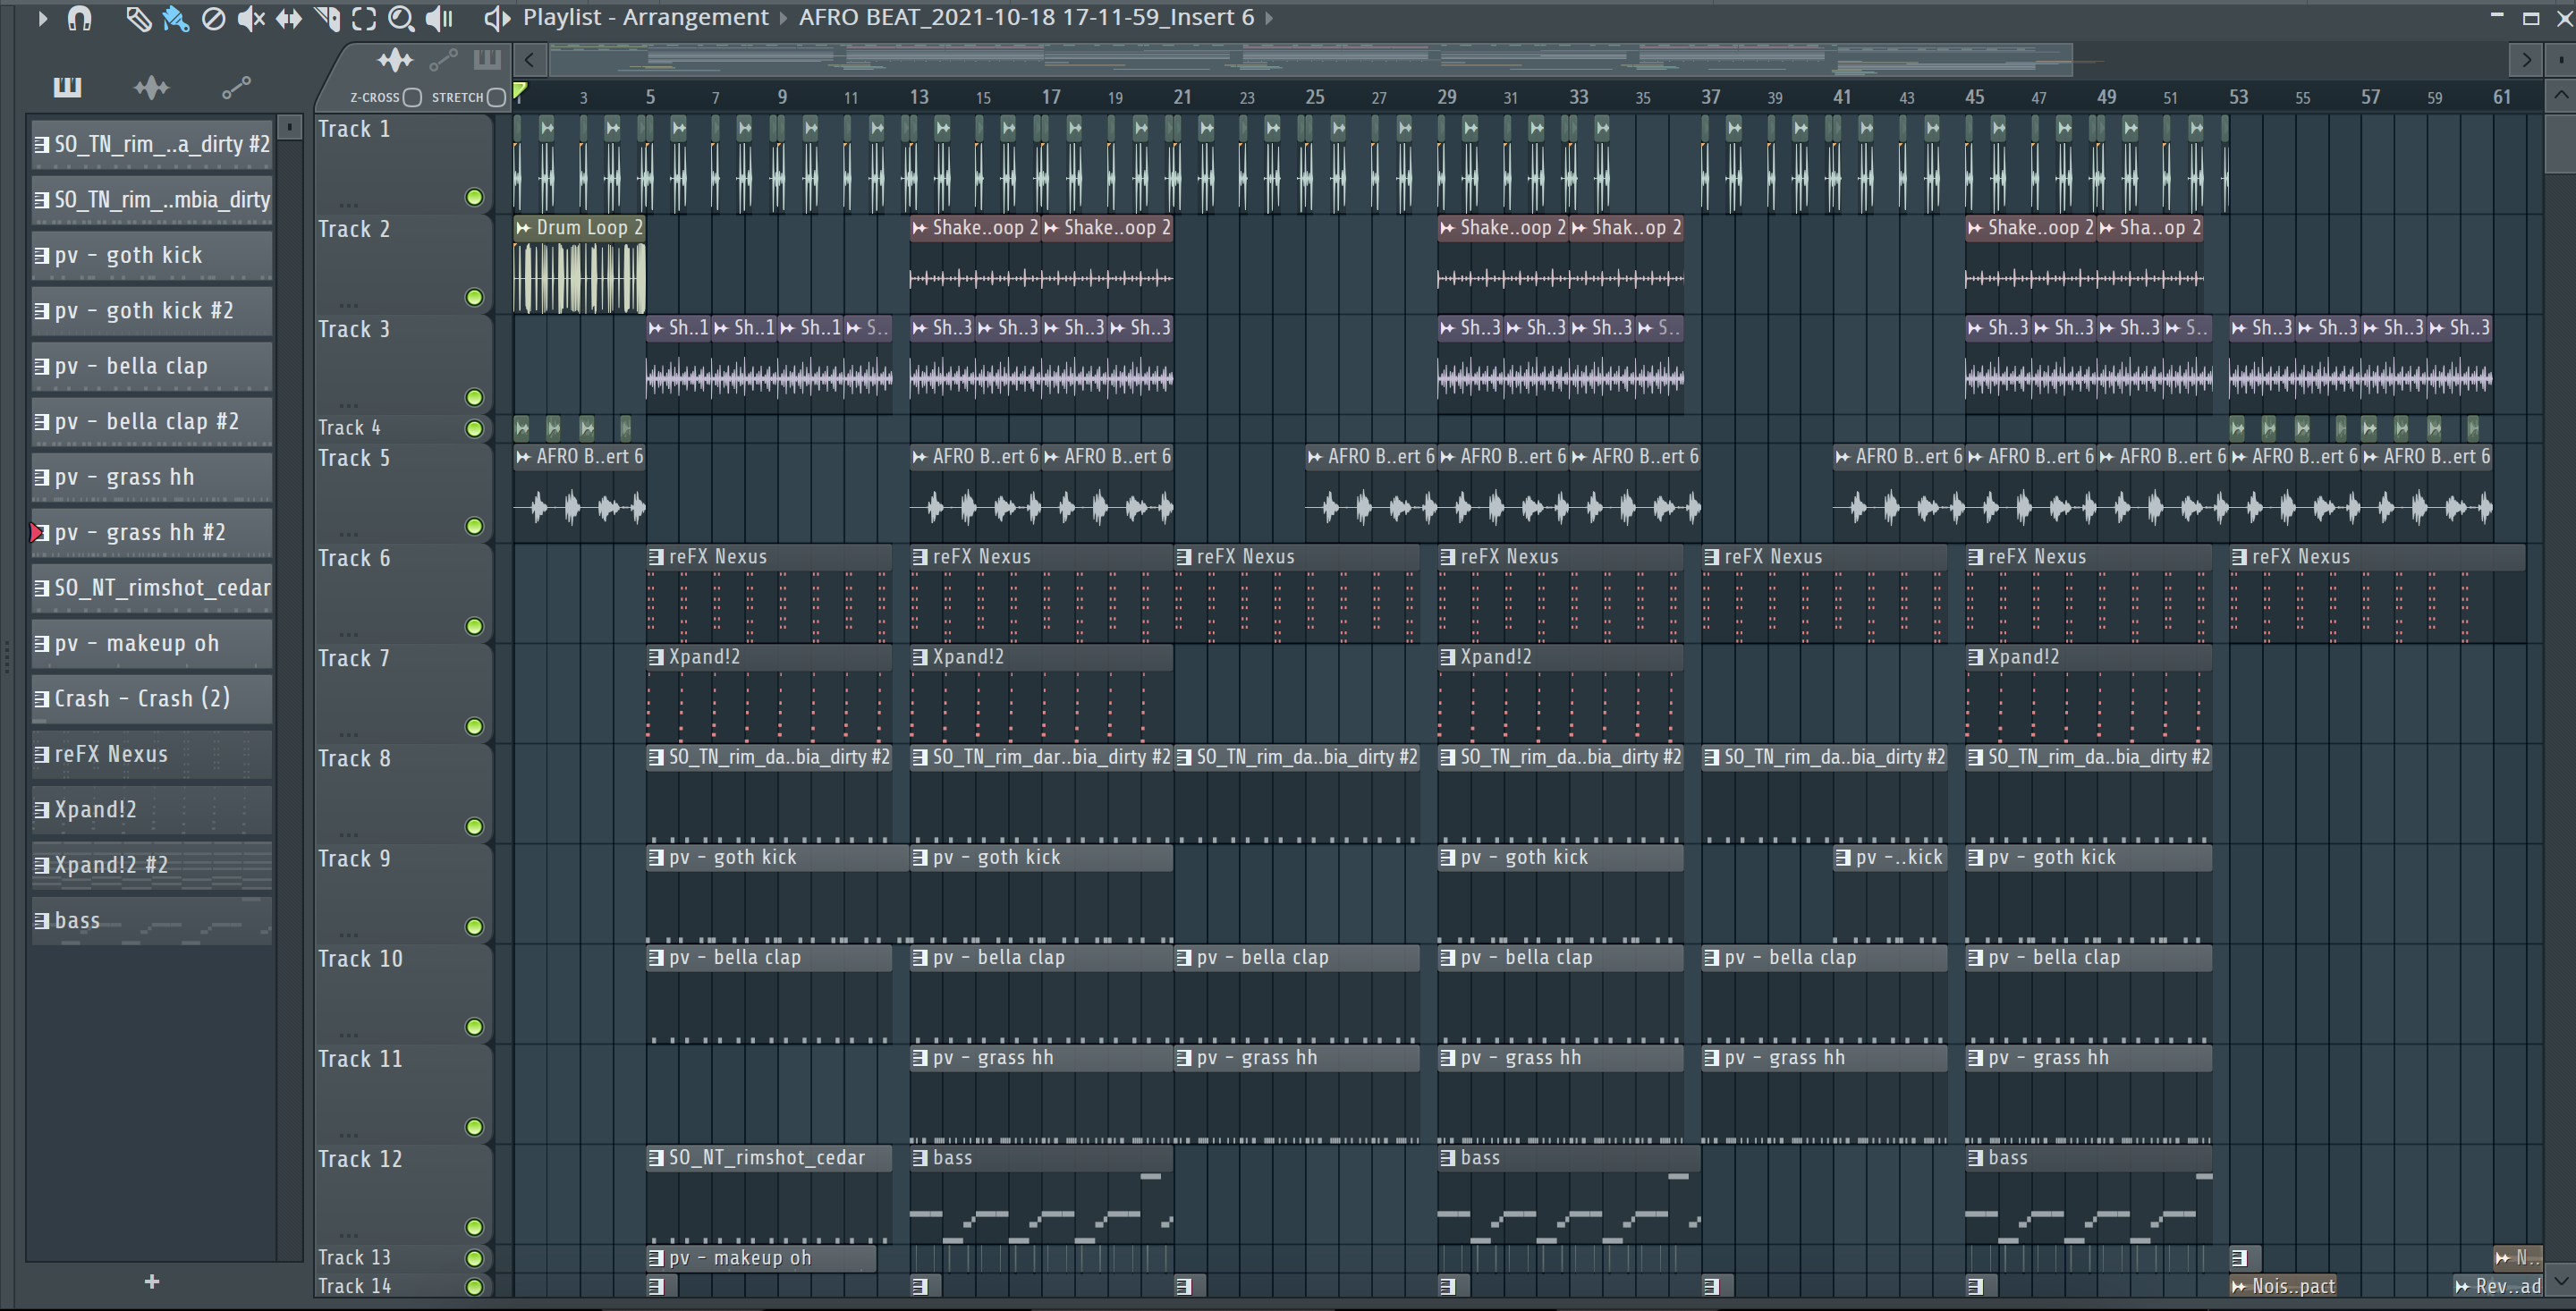2576x1311 pixels.
Task: Select Track 10 header label
Action: click(x=360, y=958)
